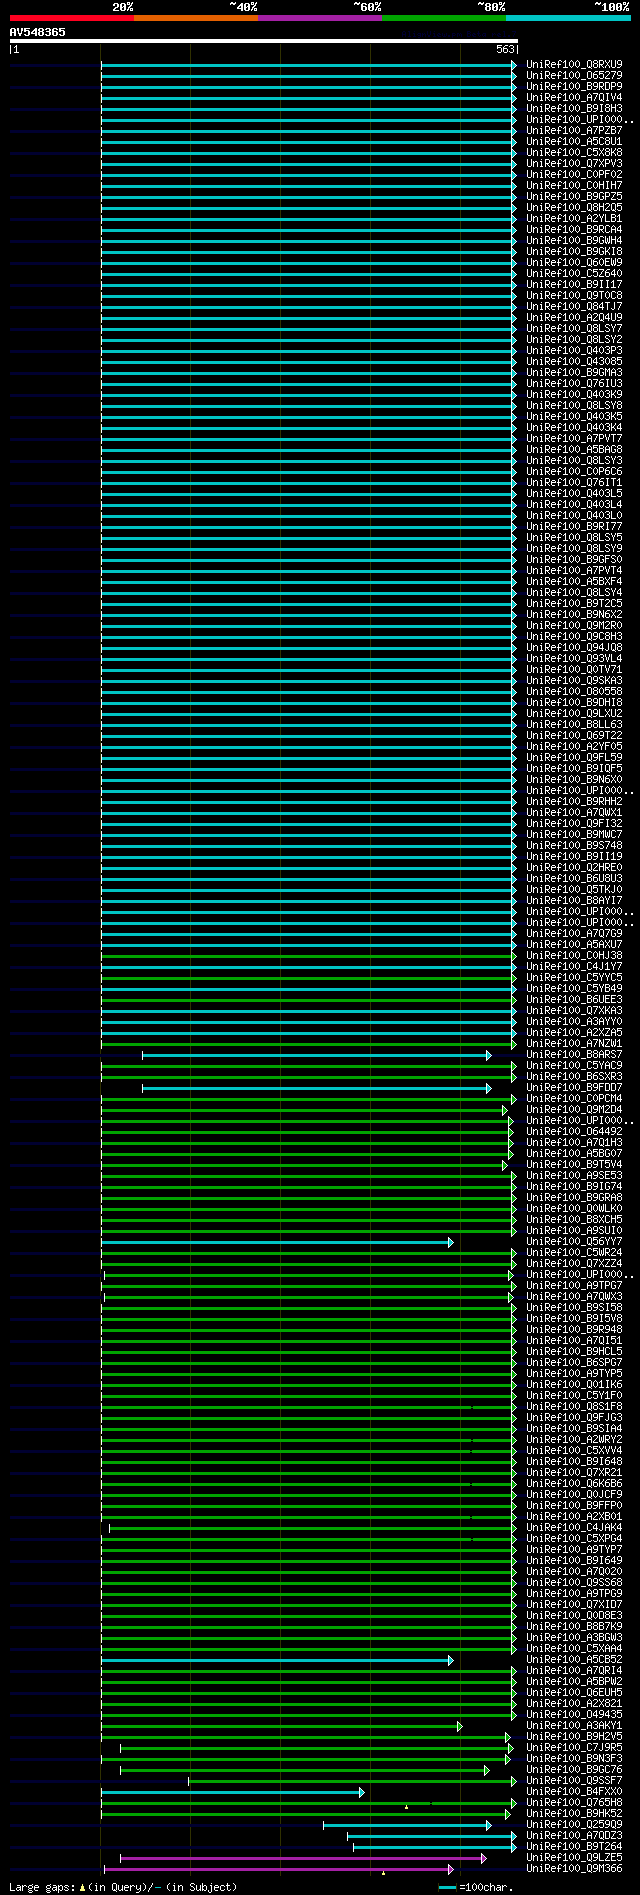
Task: Click the UniRef100_B9GMA3 label
Action: pyautogui.click(x=574, y=372)
